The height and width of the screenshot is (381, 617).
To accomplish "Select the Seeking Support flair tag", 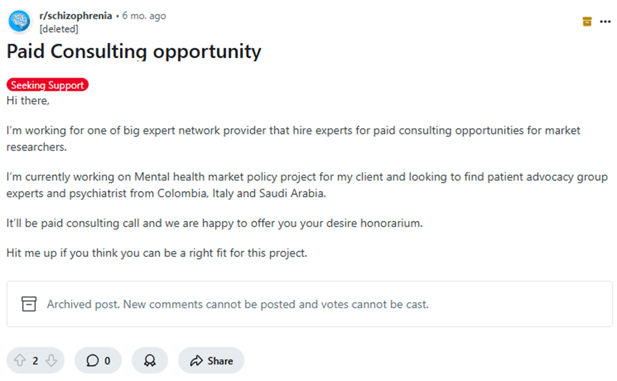I will tap(47, 85).
